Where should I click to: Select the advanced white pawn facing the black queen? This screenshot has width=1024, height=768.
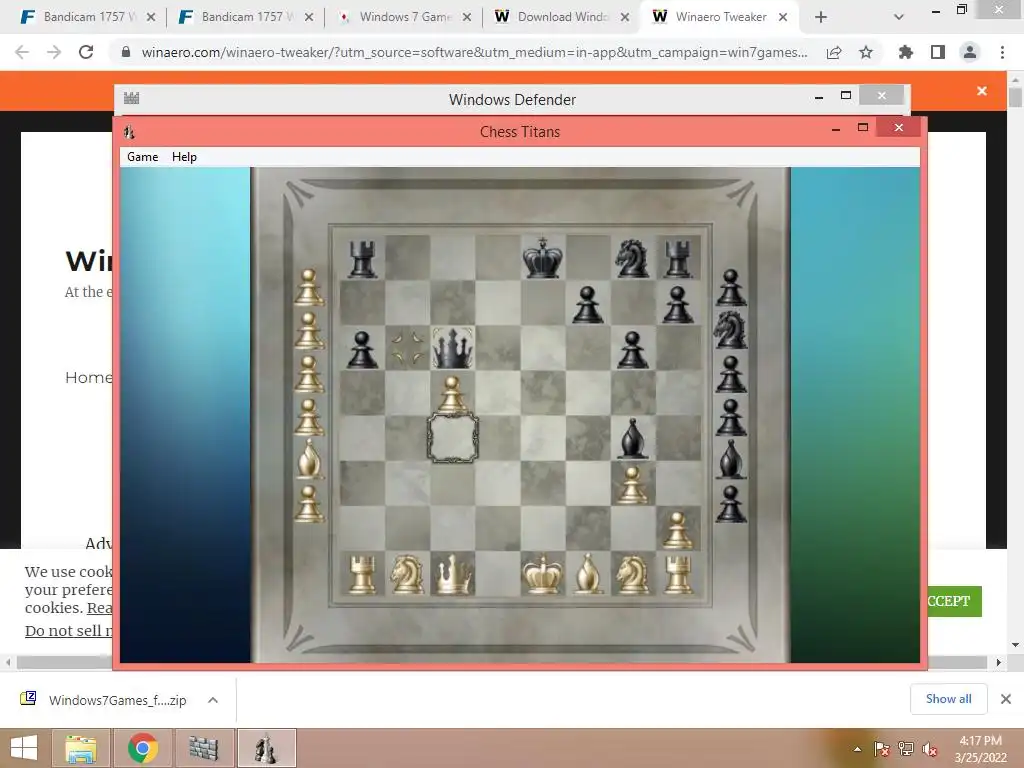click(453, 395)
